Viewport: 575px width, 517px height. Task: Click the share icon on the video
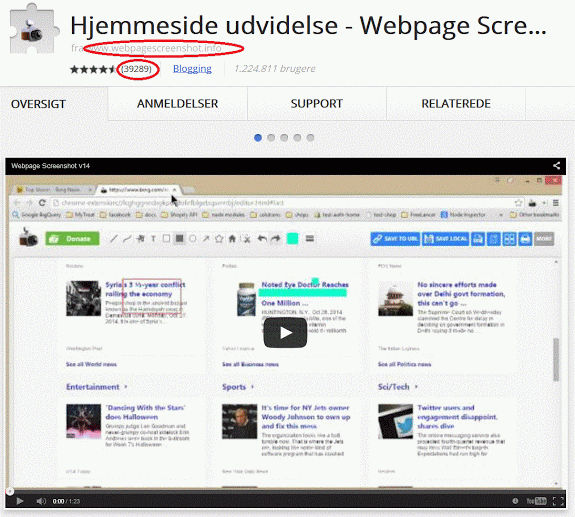(556, 166)
